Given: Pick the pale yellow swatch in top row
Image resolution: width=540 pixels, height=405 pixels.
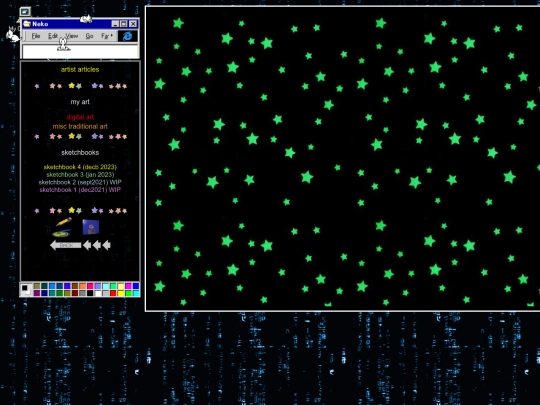Looking at the screenshot, I should tap(121, 286).
